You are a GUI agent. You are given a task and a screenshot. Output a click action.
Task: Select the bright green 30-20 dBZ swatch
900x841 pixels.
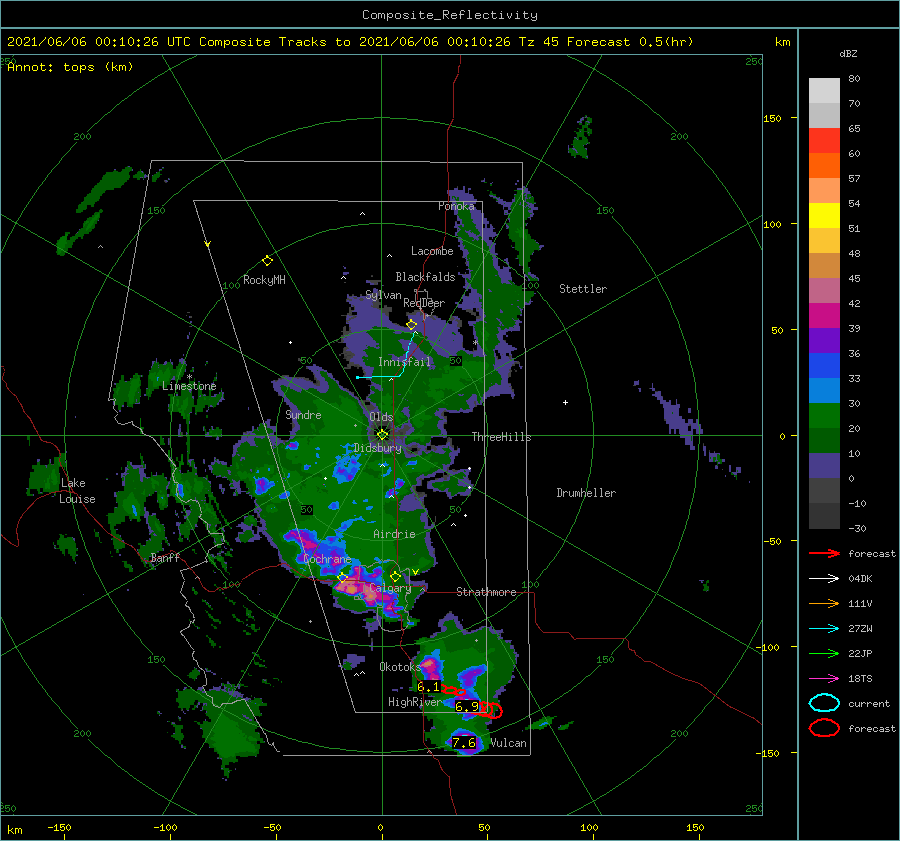[824, 416]
